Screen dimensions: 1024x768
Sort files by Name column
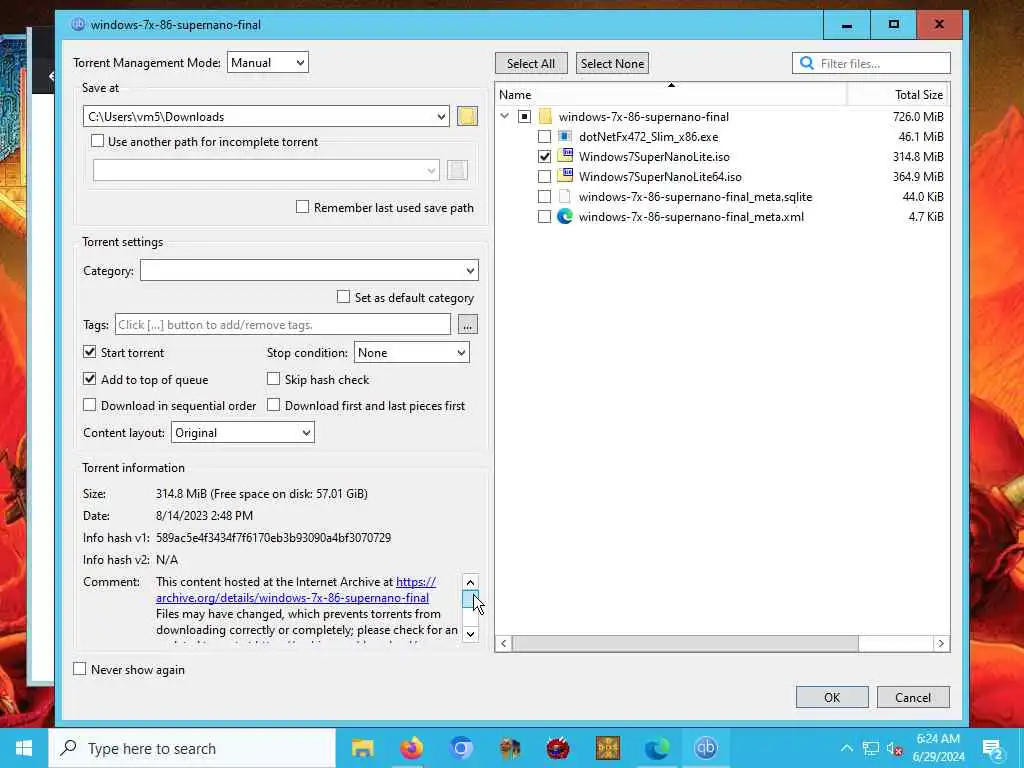pyautogui.click(x=671, y=95)
